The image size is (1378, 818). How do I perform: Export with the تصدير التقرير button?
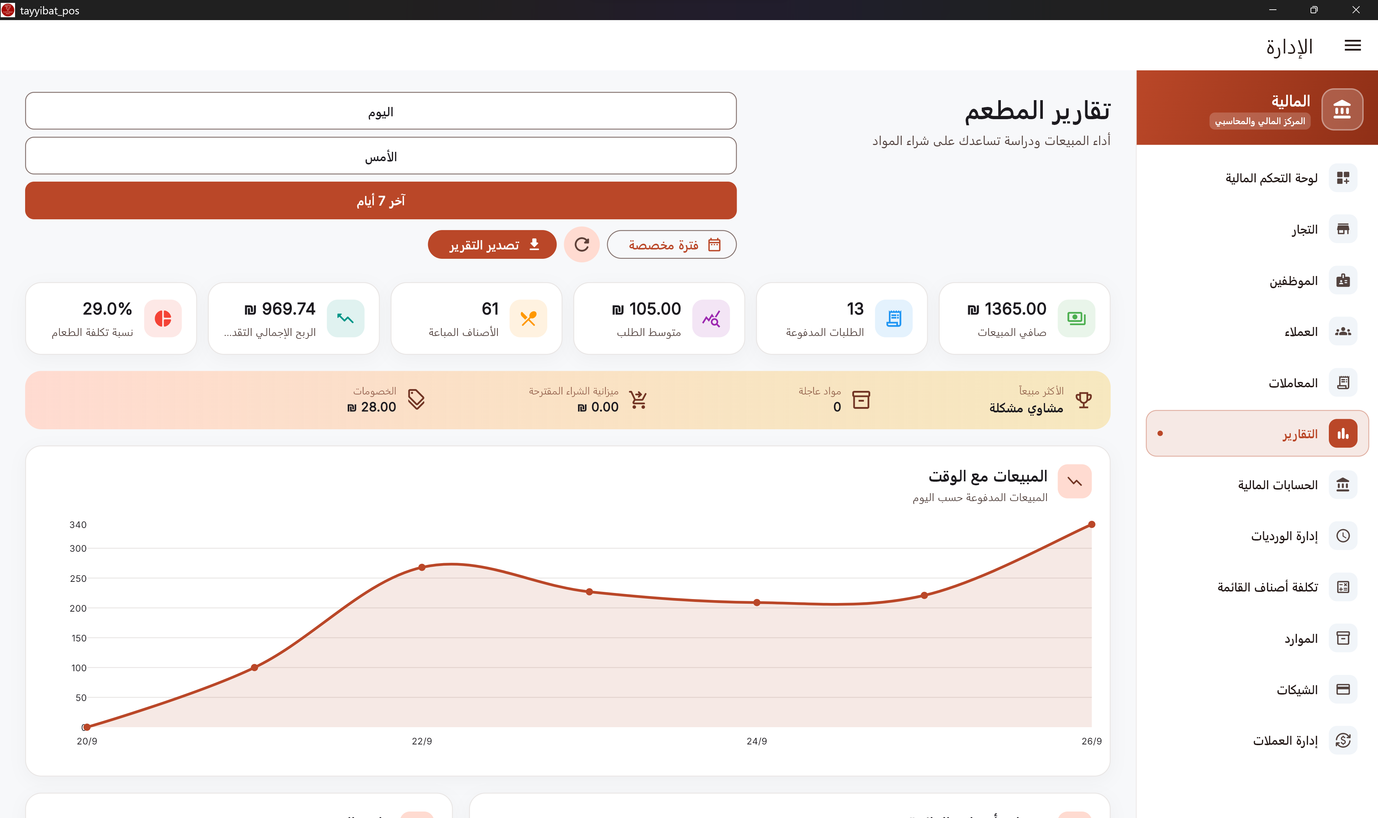(492, 245)
